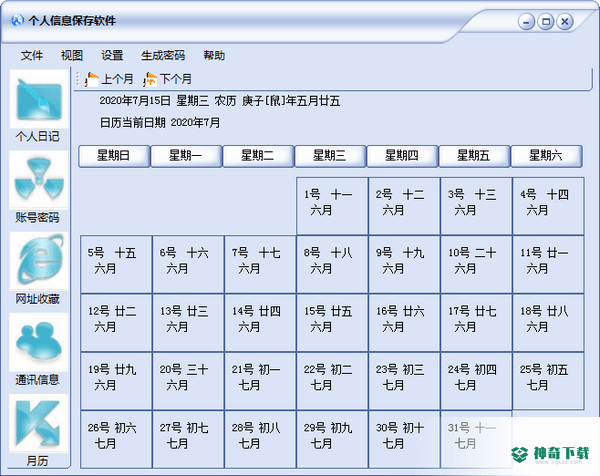
Task: Select calendar day 29号 初九
Action: 333,439
